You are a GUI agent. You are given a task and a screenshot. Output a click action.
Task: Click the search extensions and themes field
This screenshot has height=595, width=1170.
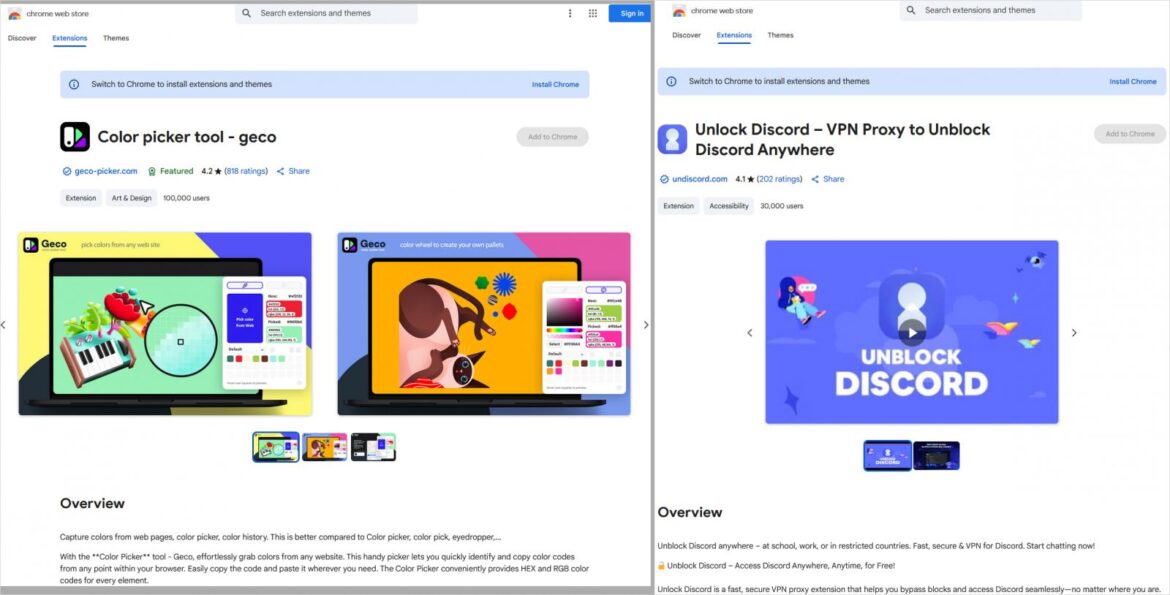pos(330,13)
